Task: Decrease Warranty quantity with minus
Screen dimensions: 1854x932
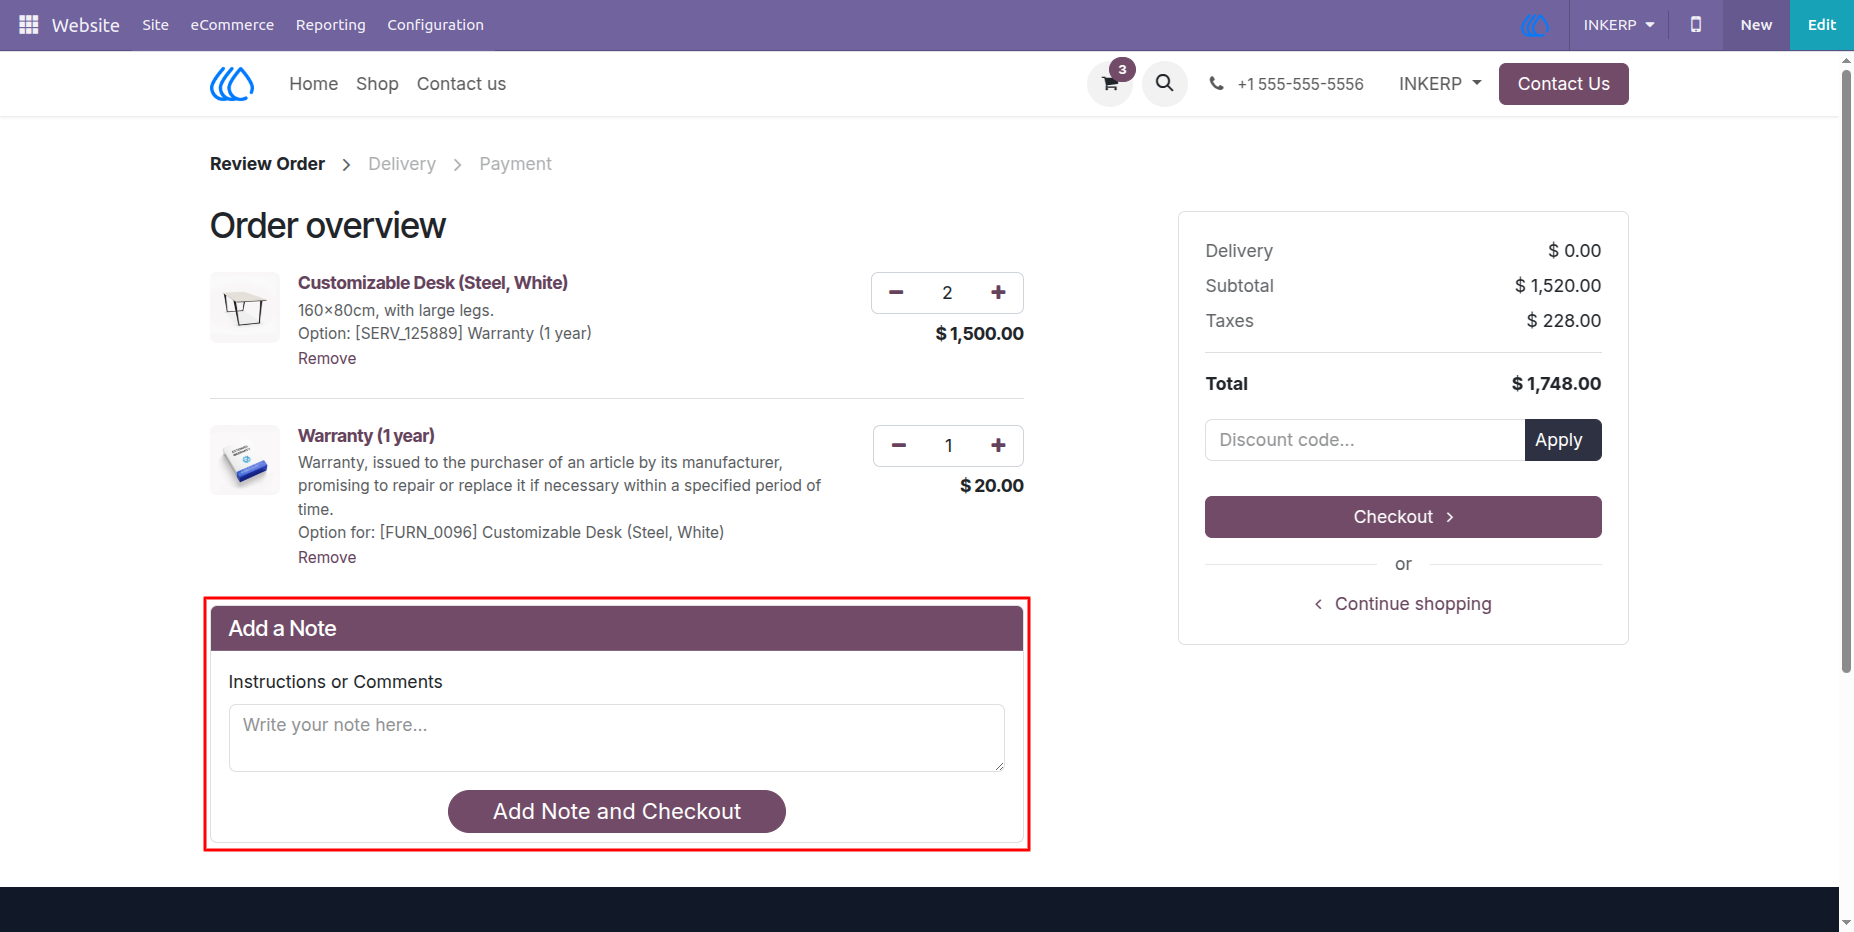Action: tap(899, 446)
